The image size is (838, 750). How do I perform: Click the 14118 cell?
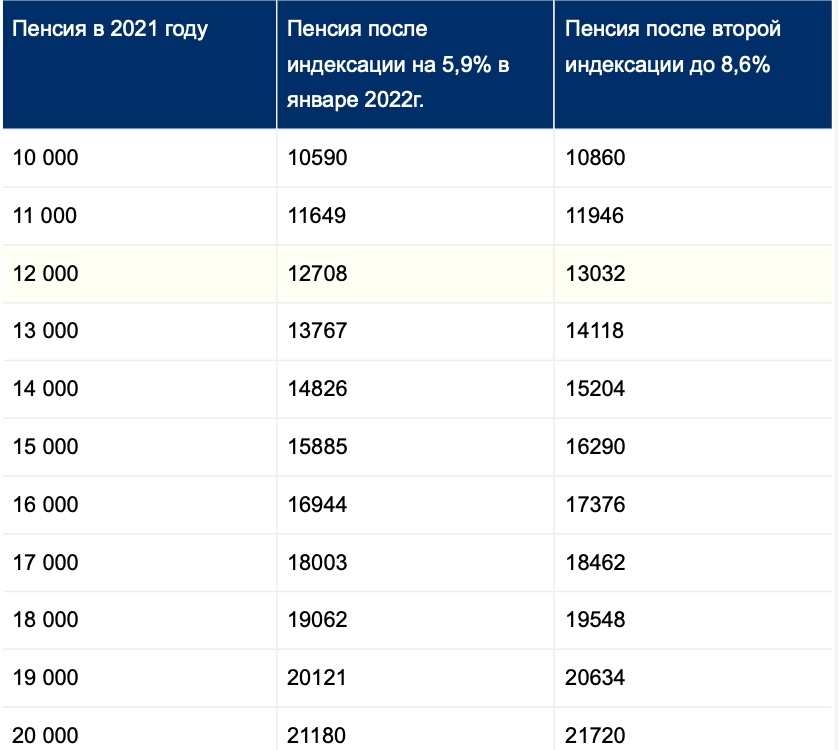pyautogui.click(x=595, y=331)
